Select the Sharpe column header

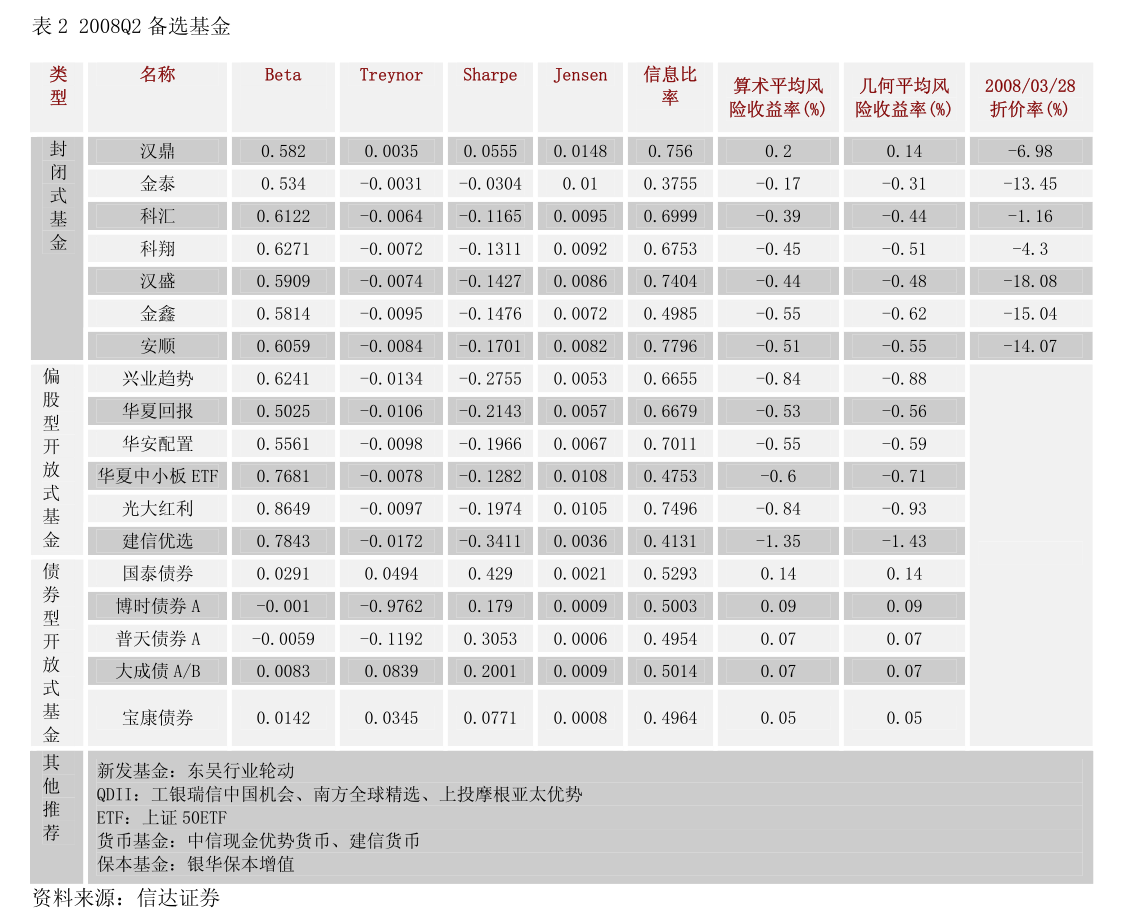pyautogui.click(x=489, y=74)
